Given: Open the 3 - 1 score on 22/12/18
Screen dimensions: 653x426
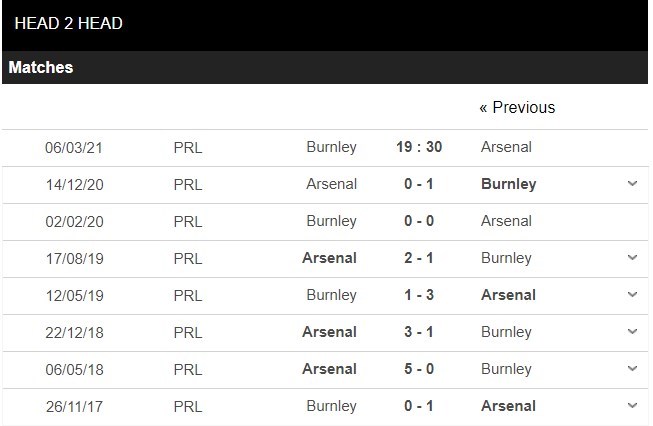Looking at the screenshot, I should point(419,332).
